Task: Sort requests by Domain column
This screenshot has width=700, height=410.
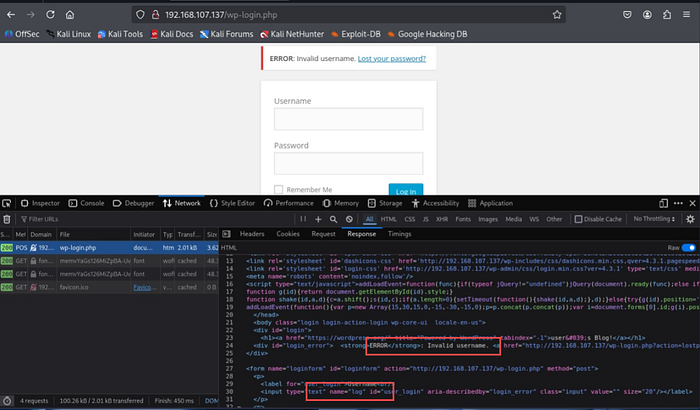Action: tap(41, 234)
